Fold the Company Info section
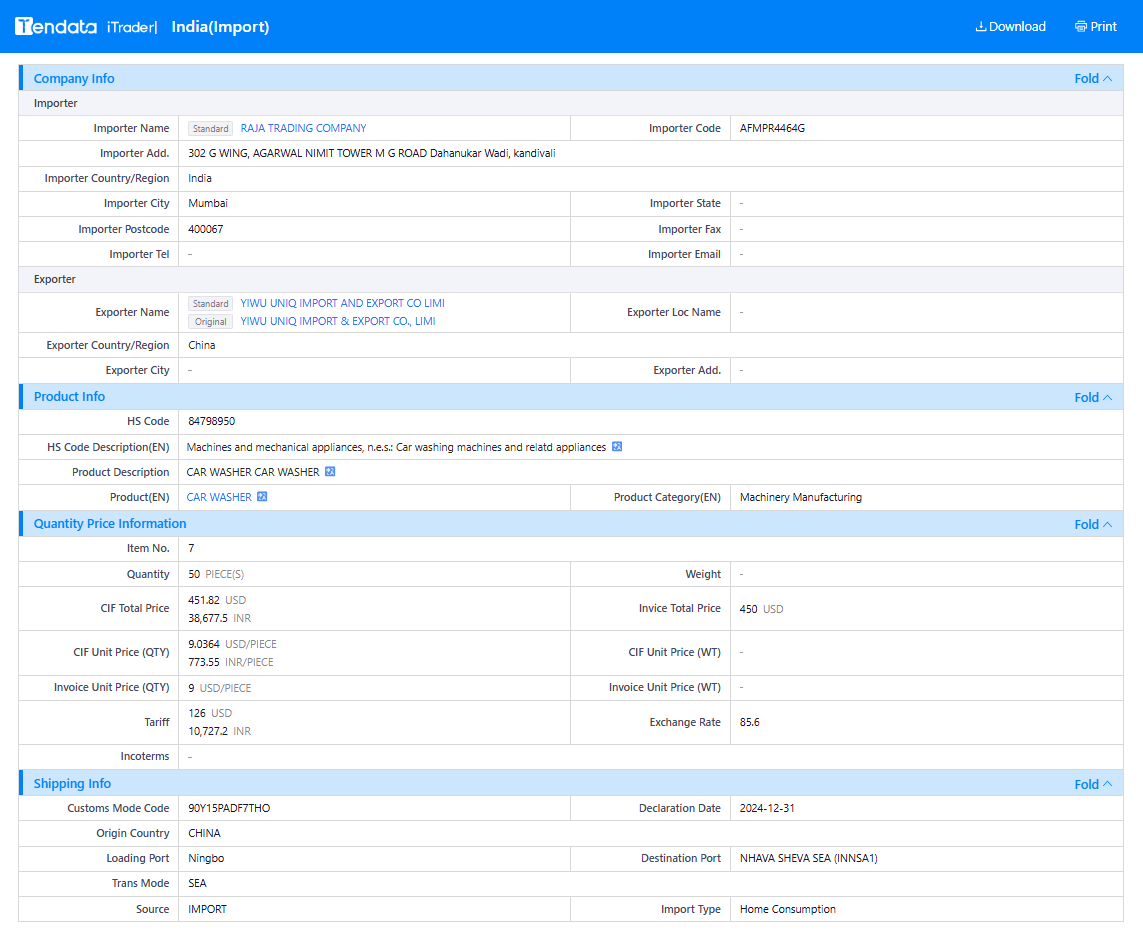The image size is (1143, 938). 1093,79
